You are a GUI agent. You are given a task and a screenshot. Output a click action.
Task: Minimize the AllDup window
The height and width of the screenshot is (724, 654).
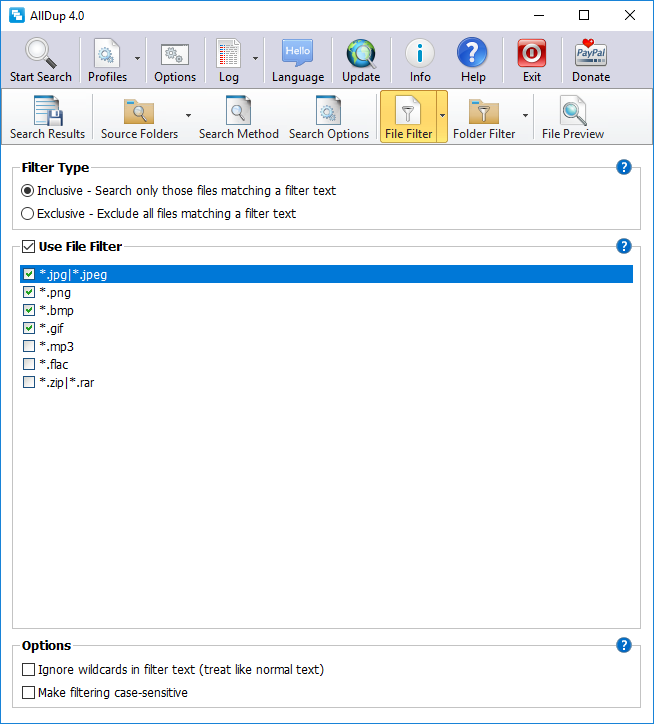(539, 15)
